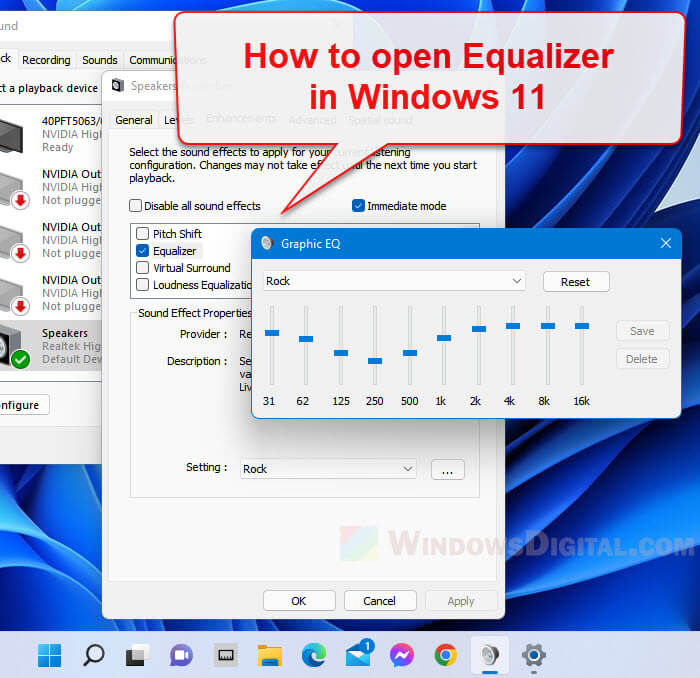This screenshot has width=700, height=678.
Task: Open Mail app with notification badge
Action: pos(359,653)
